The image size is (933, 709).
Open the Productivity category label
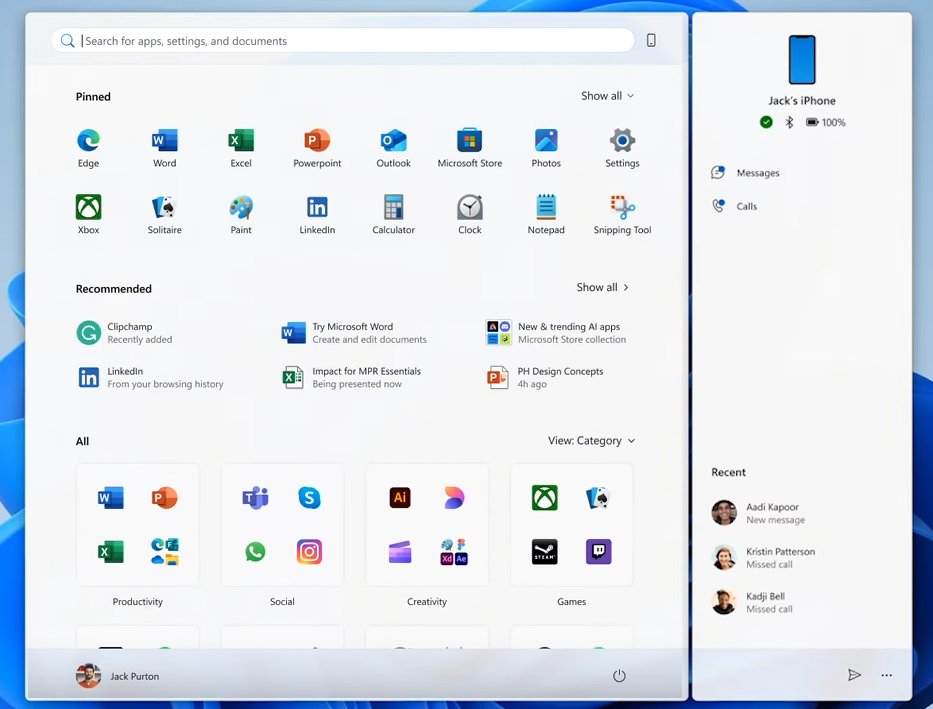[137, 601]
